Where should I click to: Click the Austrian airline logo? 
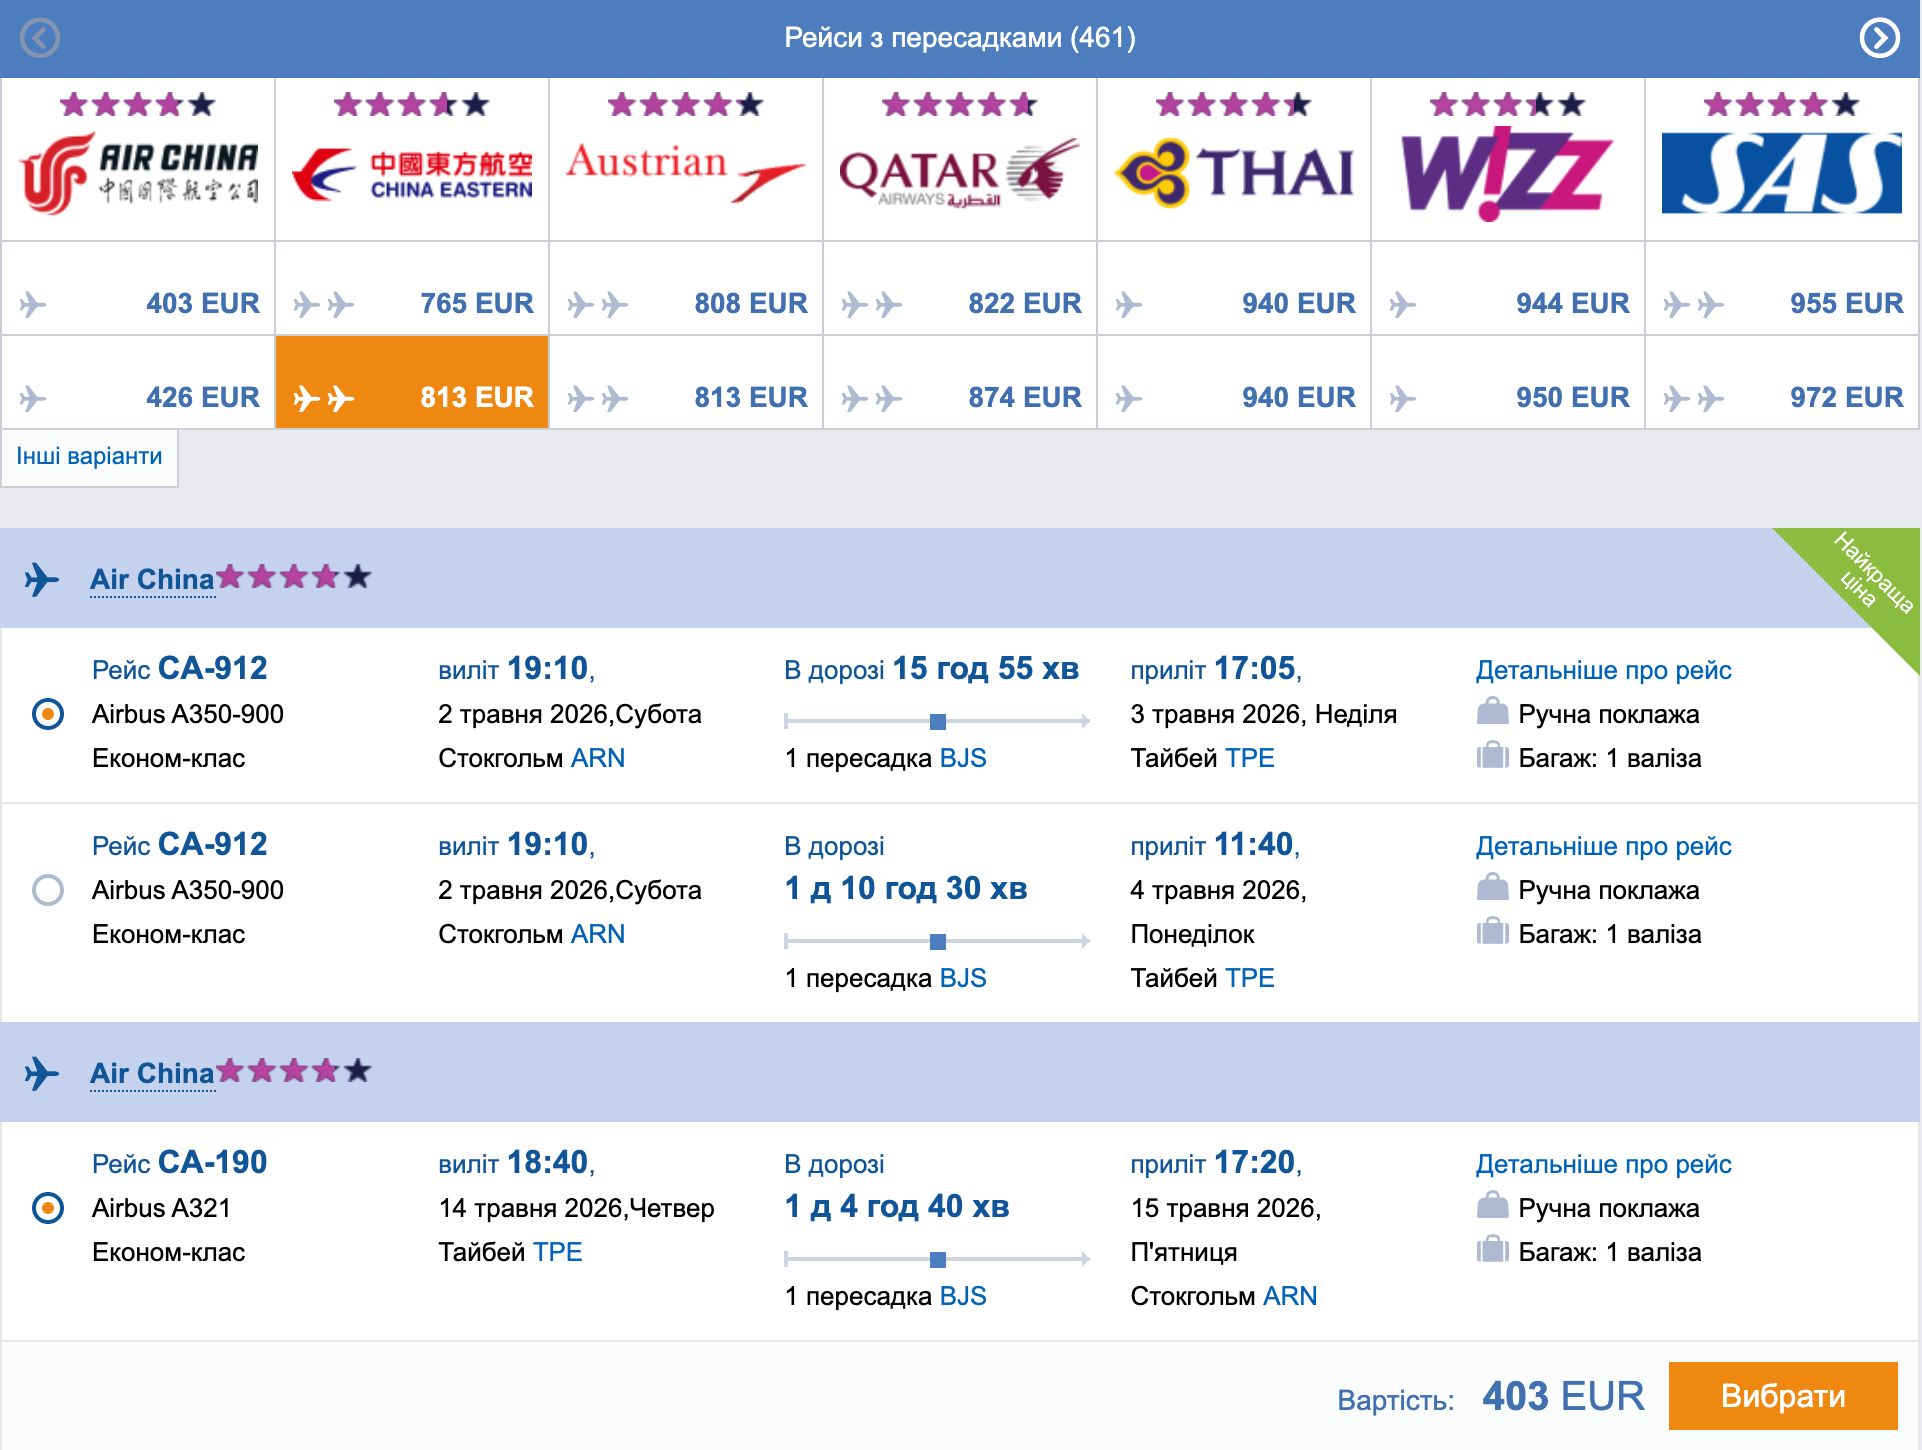(x=686, y=170)
